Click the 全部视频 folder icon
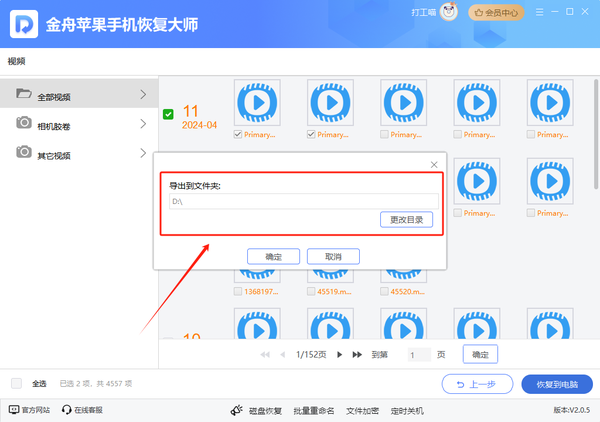 24,93
